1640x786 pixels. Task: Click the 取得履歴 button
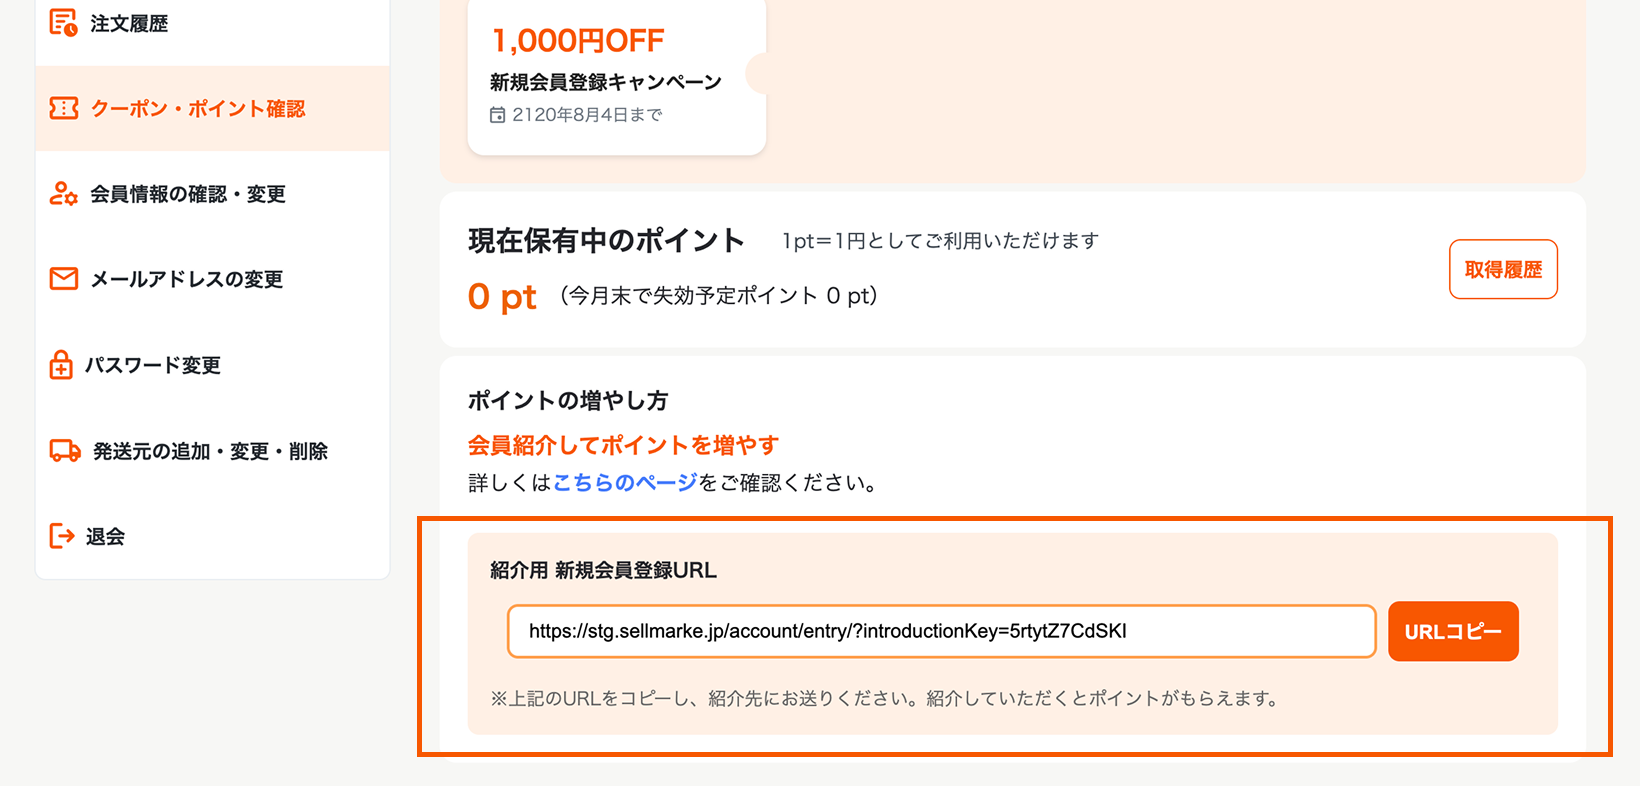click(1503, 269)
